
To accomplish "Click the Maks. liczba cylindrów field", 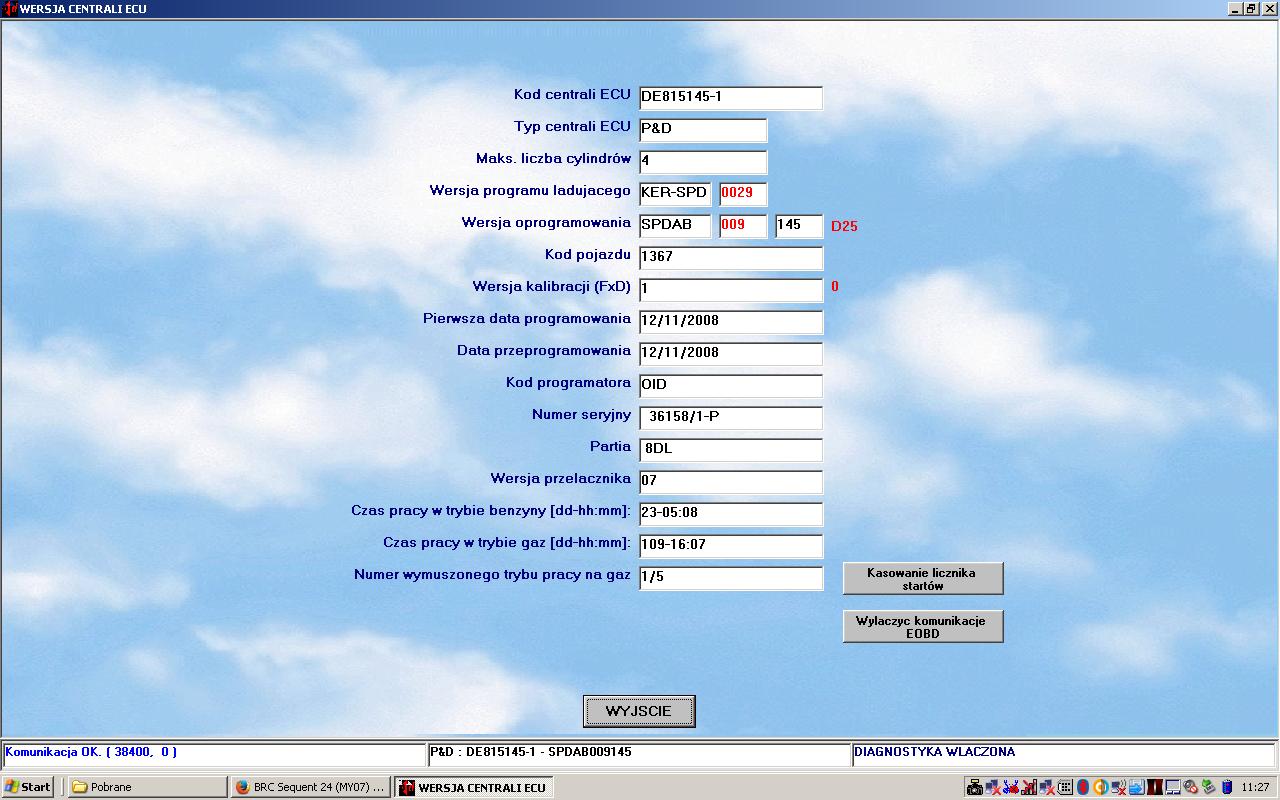I will [703, 162].
